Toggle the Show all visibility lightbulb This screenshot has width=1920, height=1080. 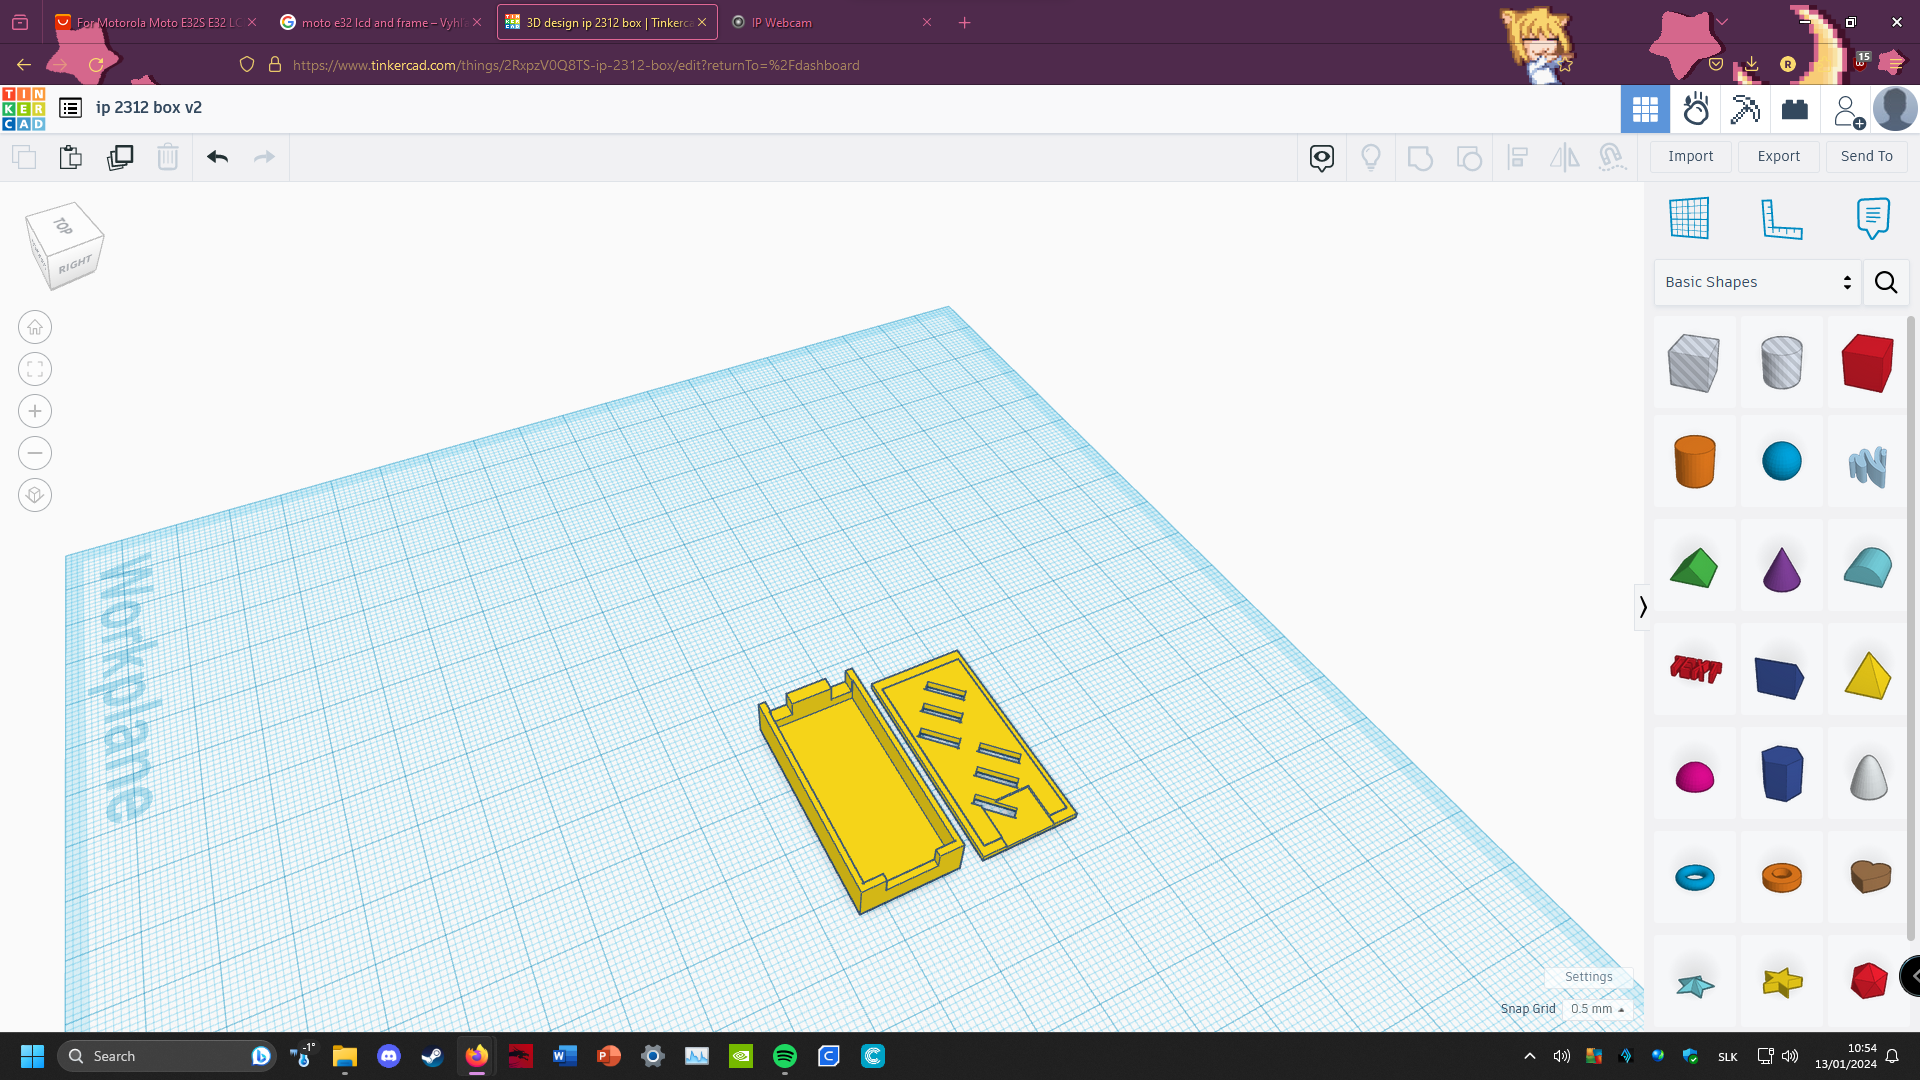tap(1371, 157)
